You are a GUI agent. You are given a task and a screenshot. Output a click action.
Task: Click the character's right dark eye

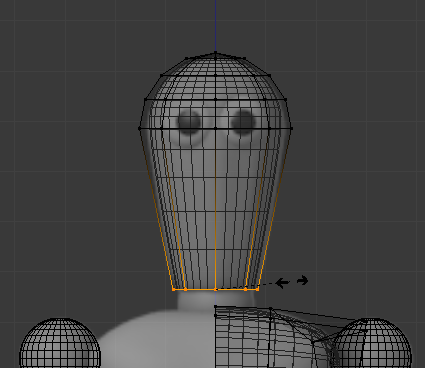243,122
